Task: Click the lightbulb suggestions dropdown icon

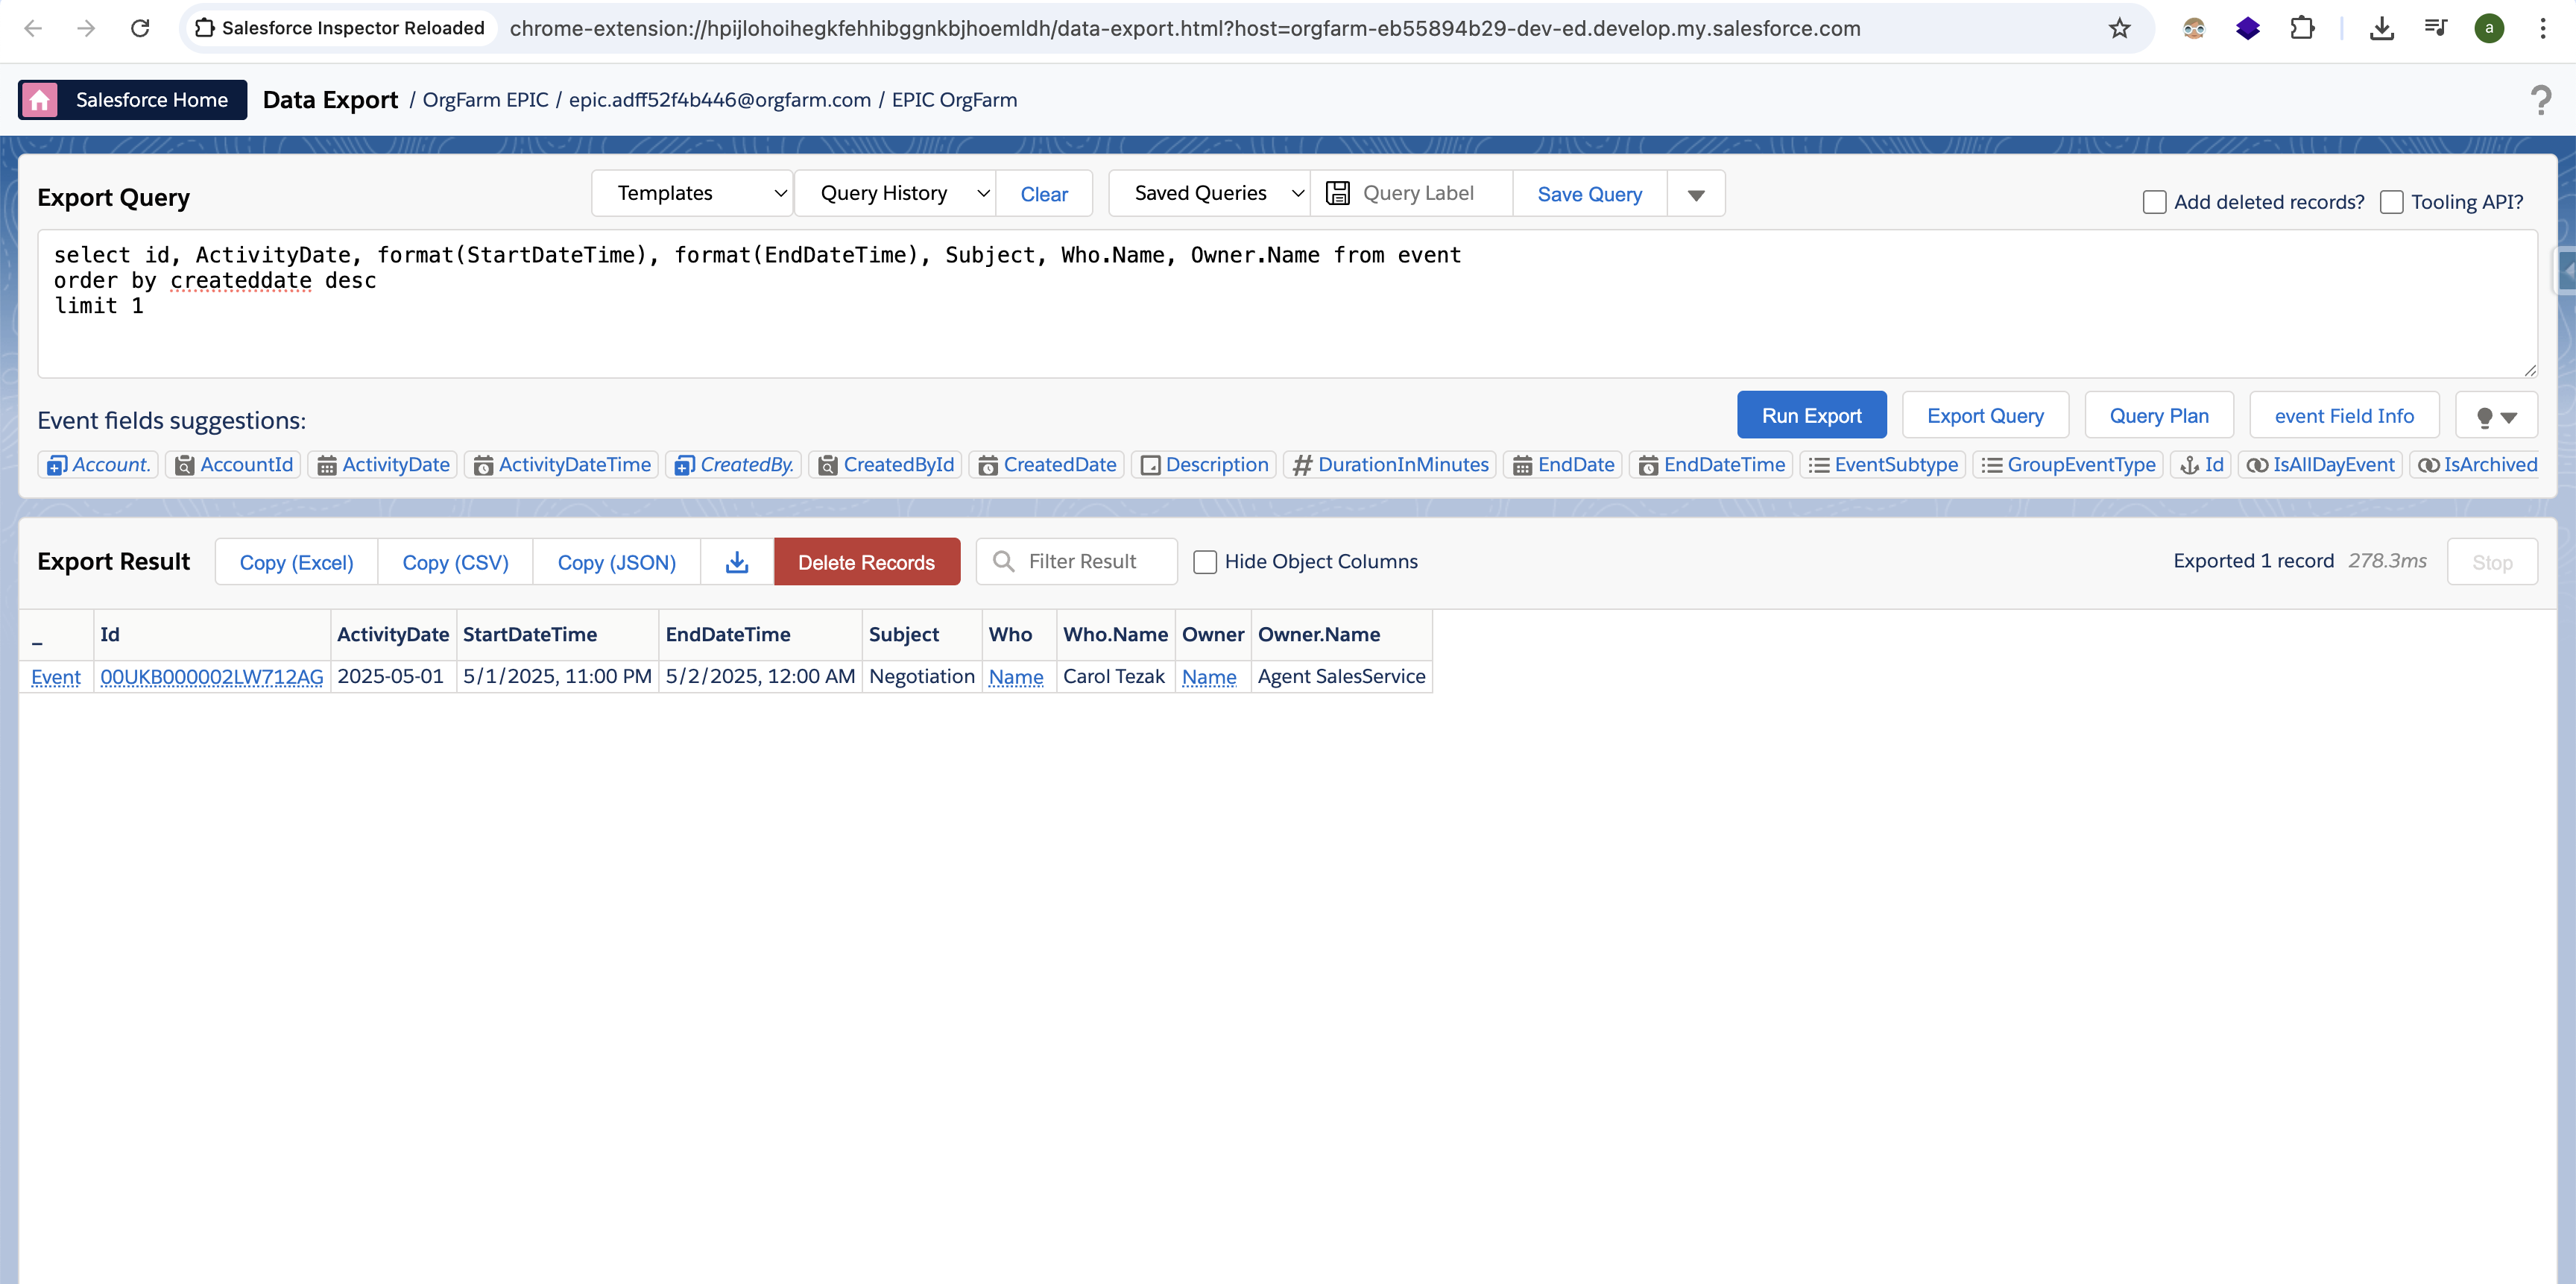Action: coord(2496,416)
